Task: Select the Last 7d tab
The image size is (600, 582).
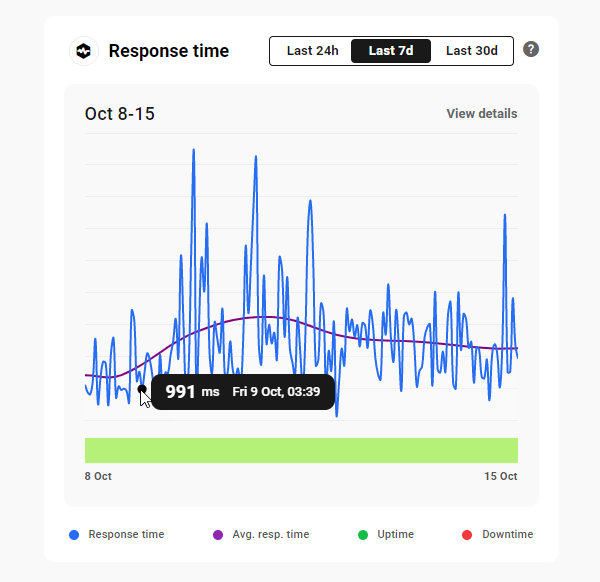Action: [x=391, y=51]
